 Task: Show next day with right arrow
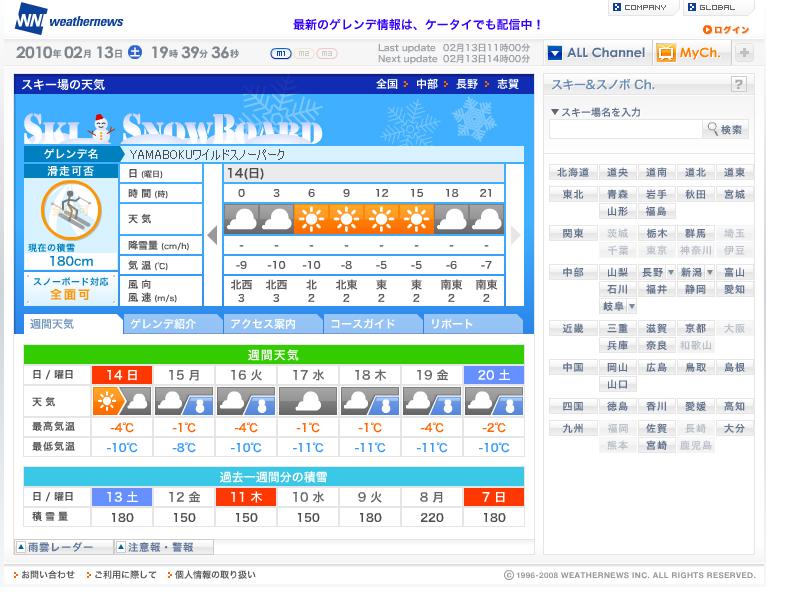pyautogui.click(x=515, y=235)
